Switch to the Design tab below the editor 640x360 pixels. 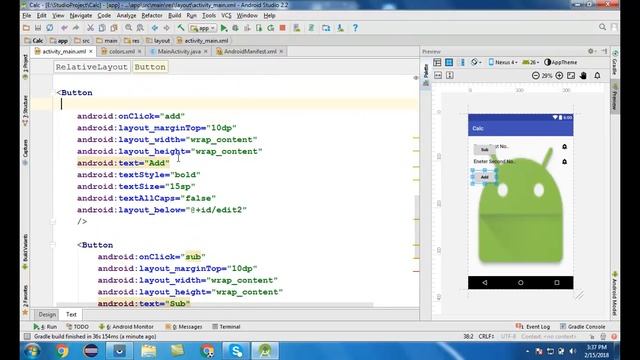[47, 314]
